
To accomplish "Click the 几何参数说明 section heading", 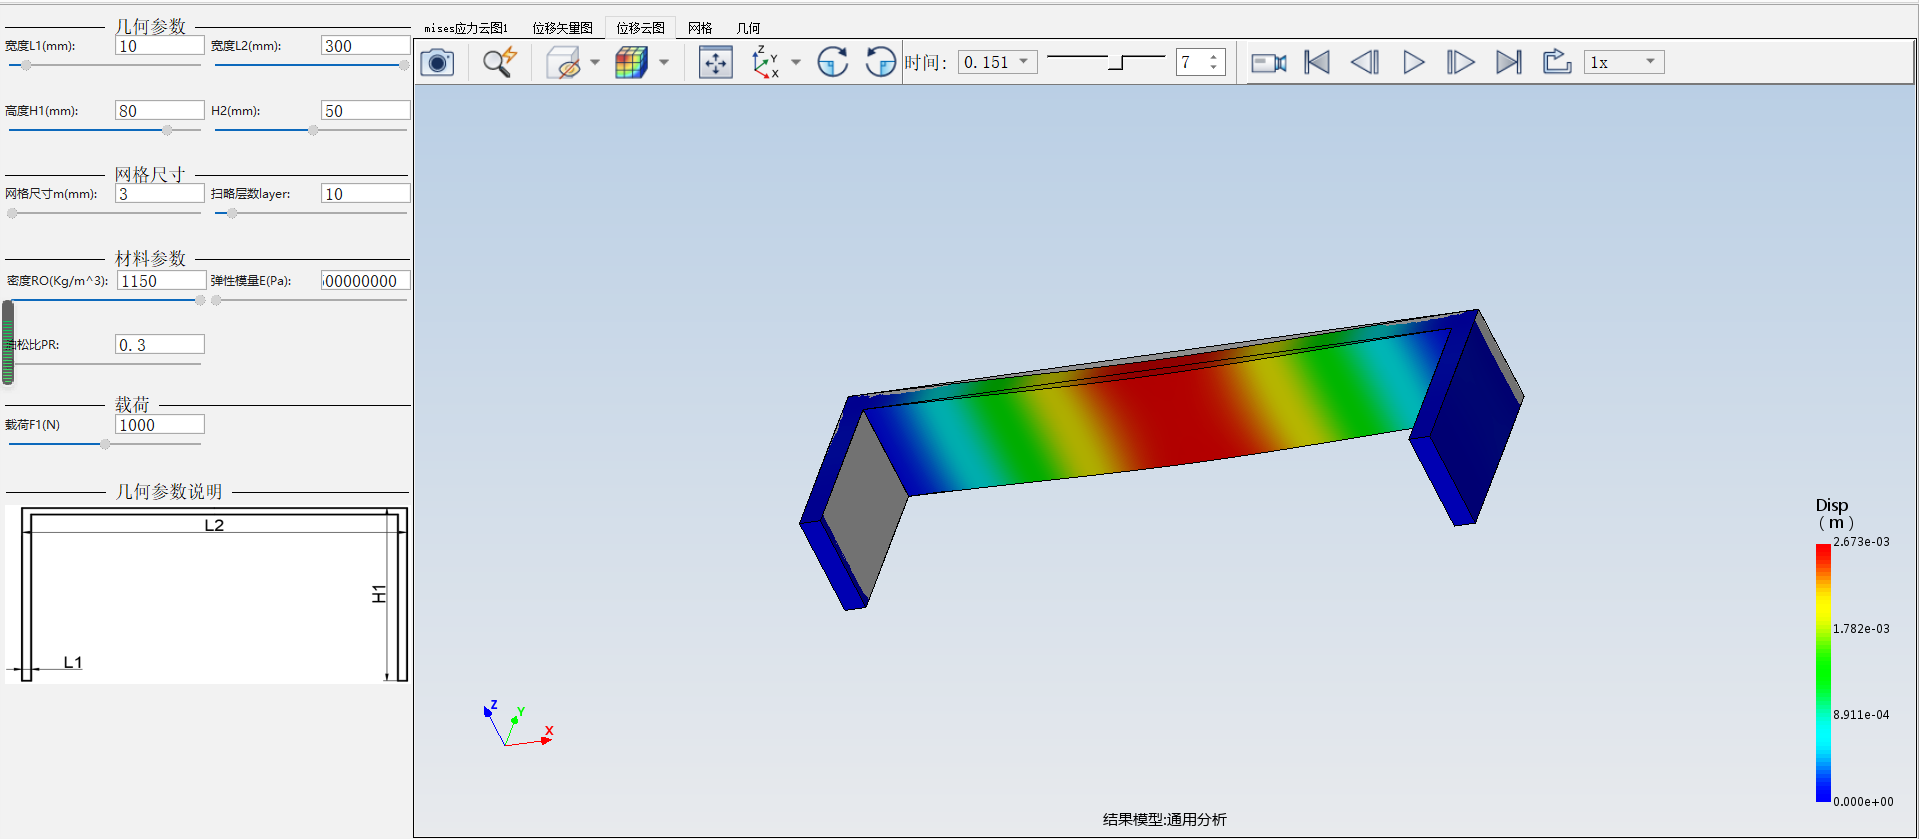I will tap(169, 492).
